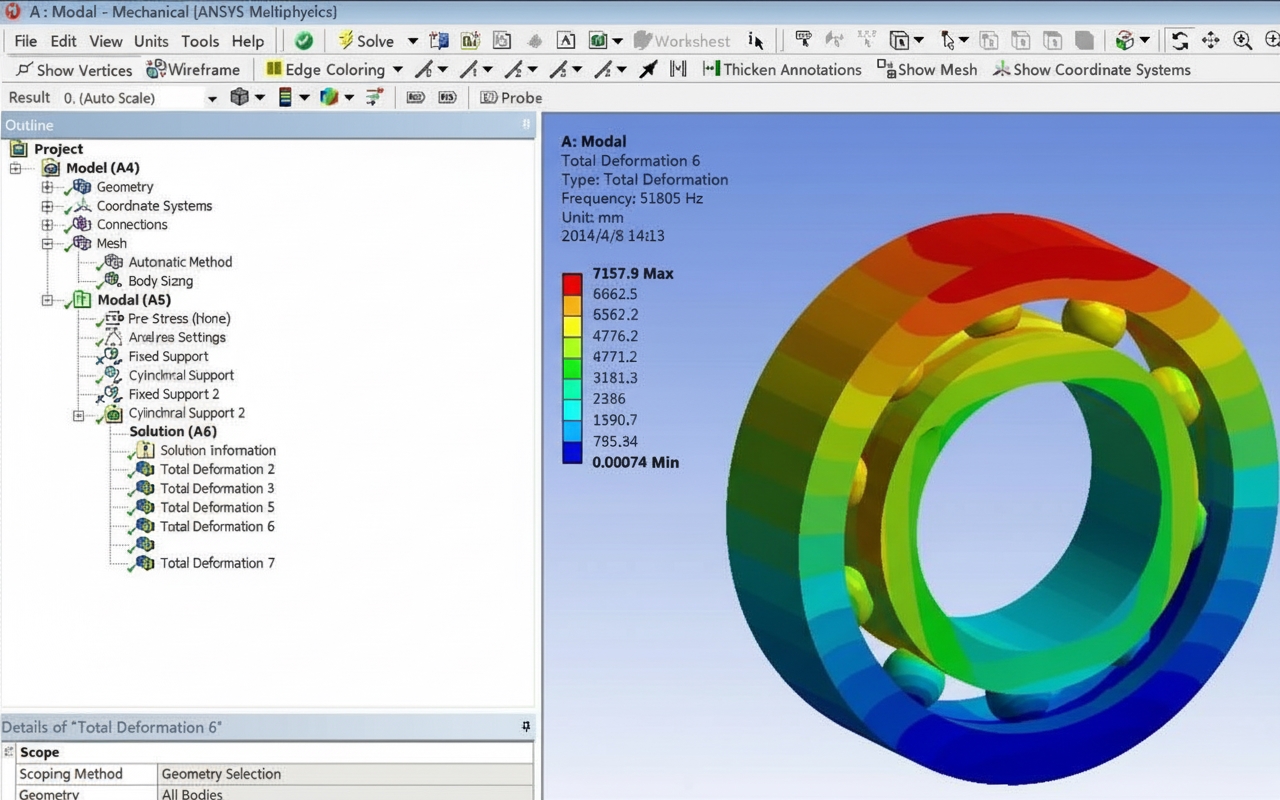Open the Edge Coloring dropdown

[397, 70]
